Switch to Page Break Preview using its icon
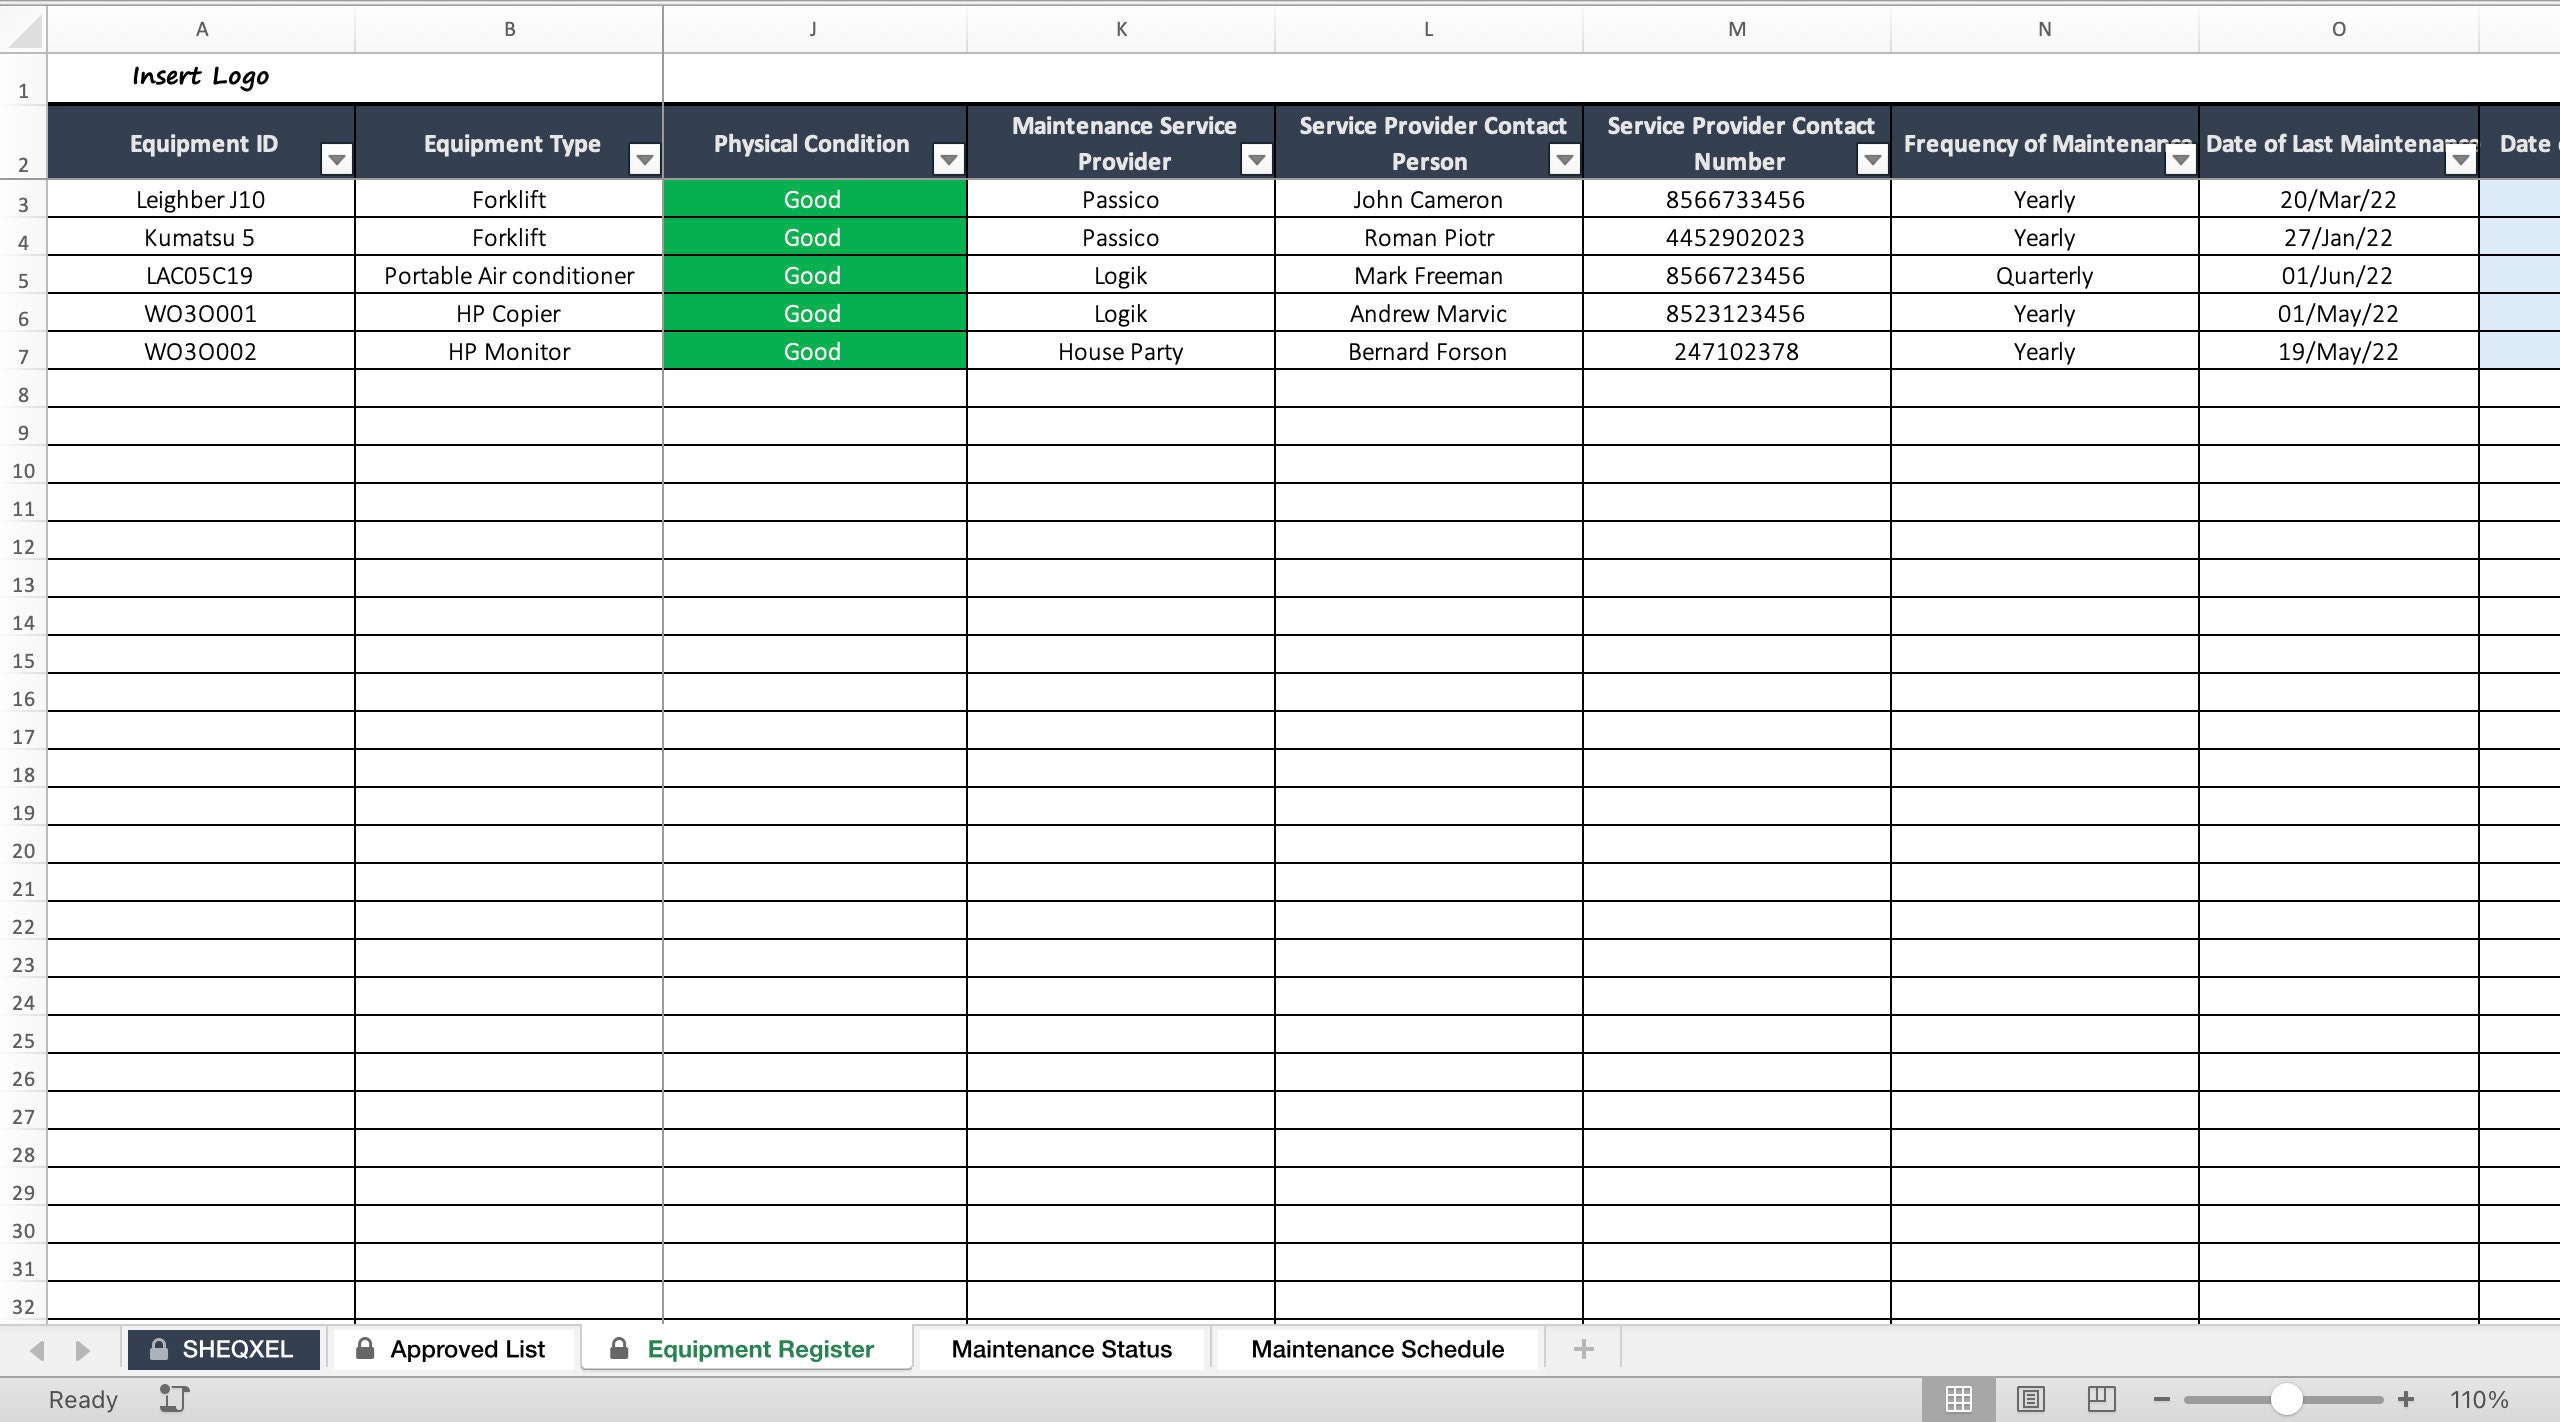Viewport: 2560px width, 1422px height. 2100,1398
